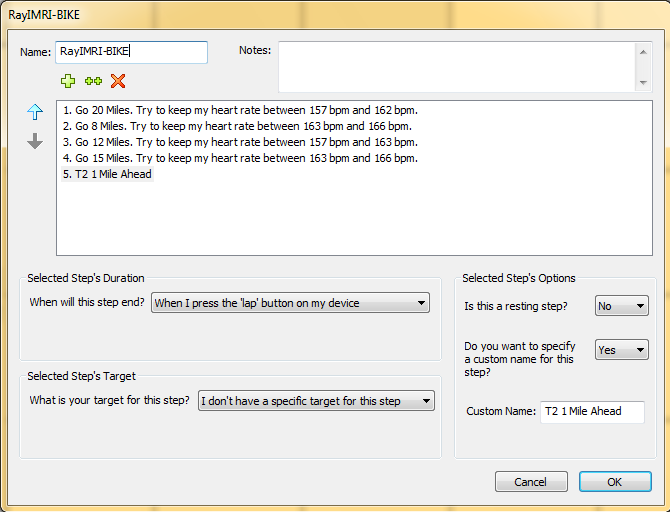Screen dimensions: 670x512
Task: Click the Notes scrollbar down arrow
Action: 643,82
